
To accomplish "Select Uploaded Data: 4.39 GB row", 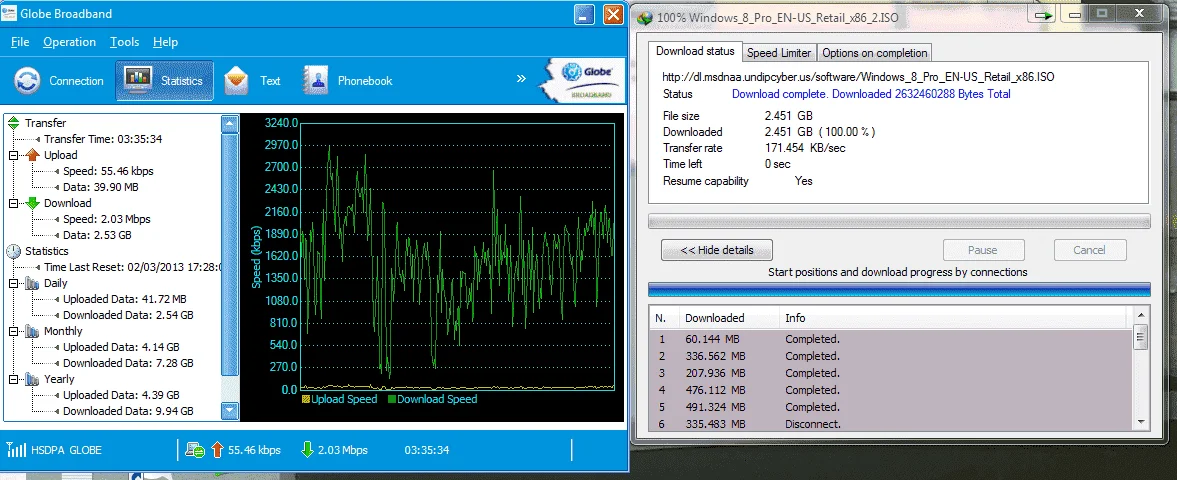I will tap(121, 395).
